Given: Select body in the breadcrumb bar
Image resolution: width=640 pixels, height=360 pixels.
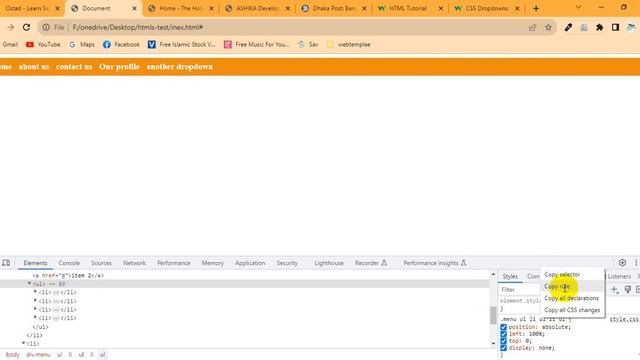Looking at the screenshot, I should tap(13, 354).
